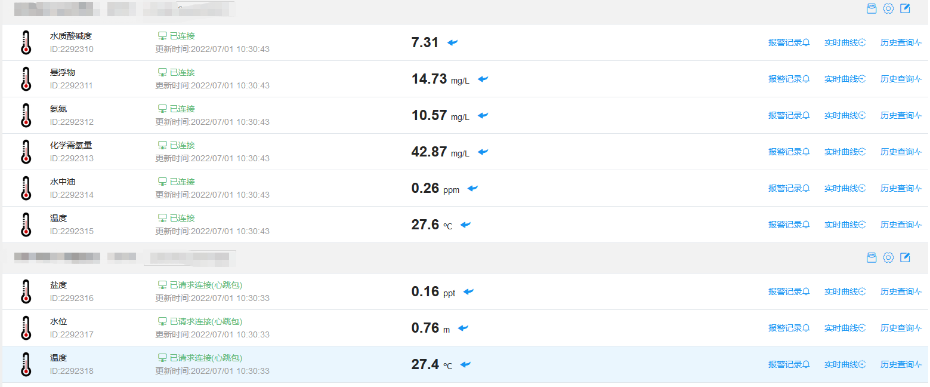Click the blue arrow next to 14.73 mg/L
The width and height of the screenshot is (930, 387).
(483, 79)
